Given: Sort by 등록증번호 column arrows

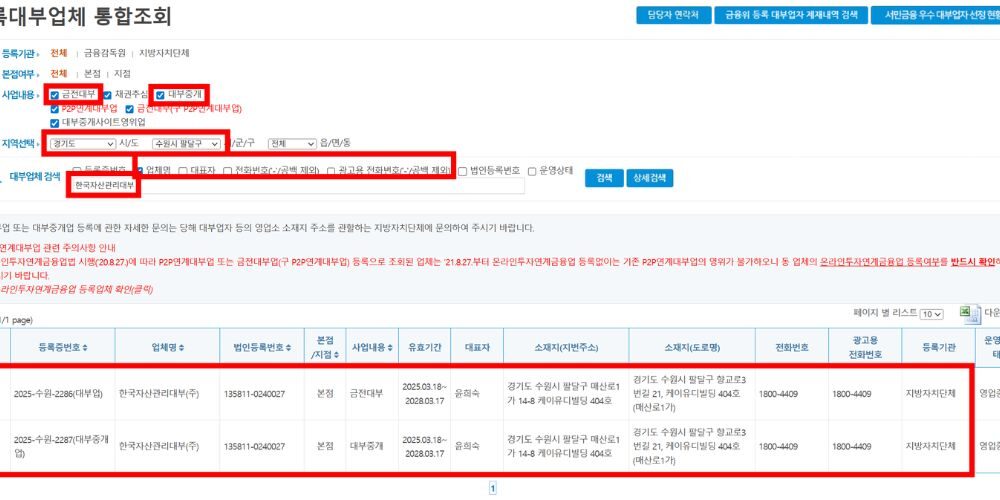Looking at the screenshot, I should (84, 346).
